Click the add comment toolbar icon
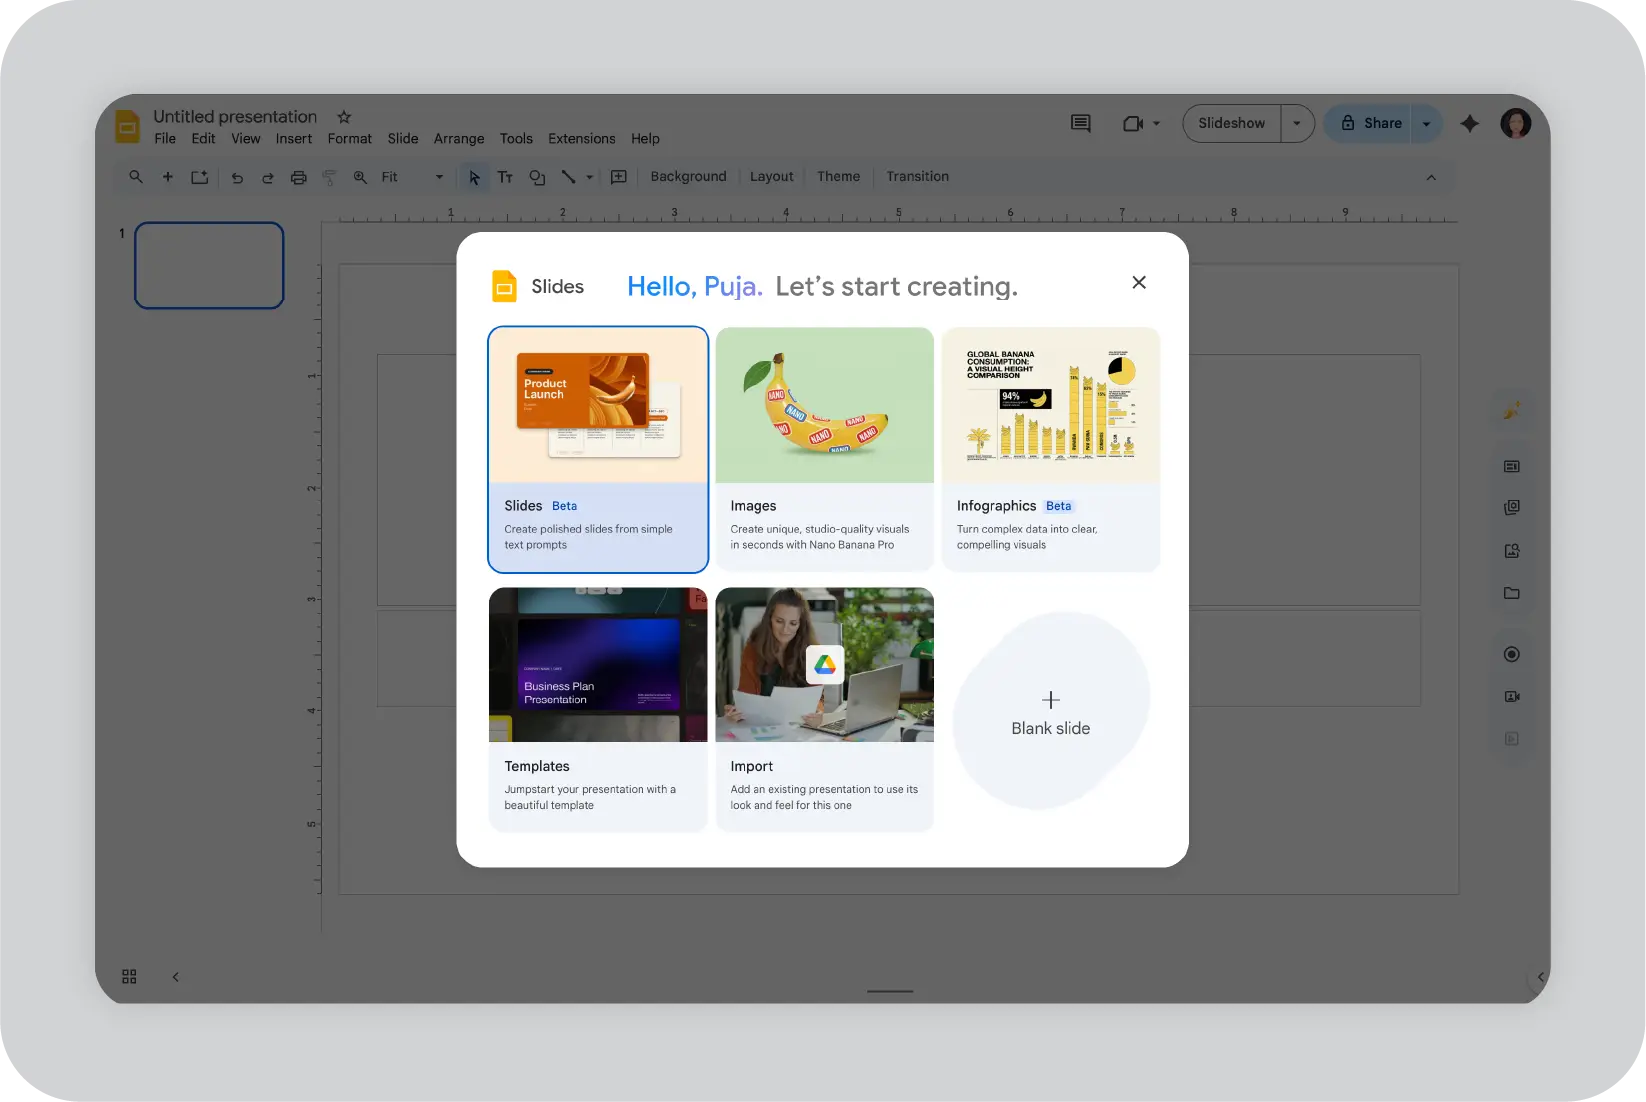The height and width of the screenshot is (1102, 1646). click(x=619, y=177)
